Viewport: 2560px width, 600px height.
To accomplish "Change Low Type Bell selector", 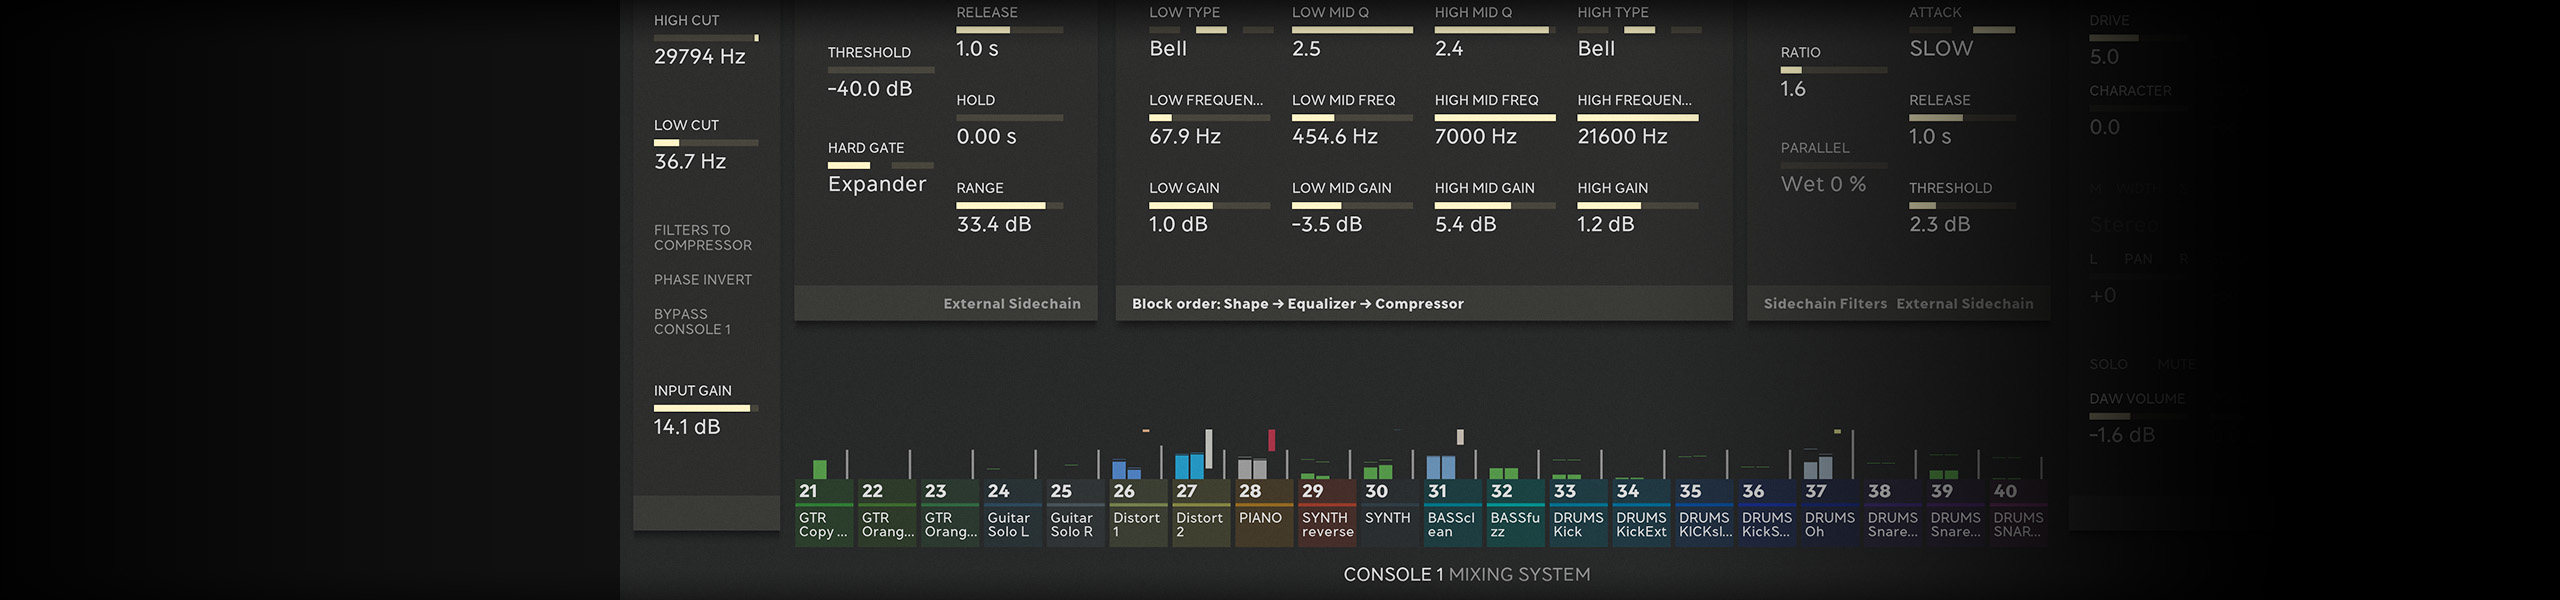I will [x=1167, y=49].
